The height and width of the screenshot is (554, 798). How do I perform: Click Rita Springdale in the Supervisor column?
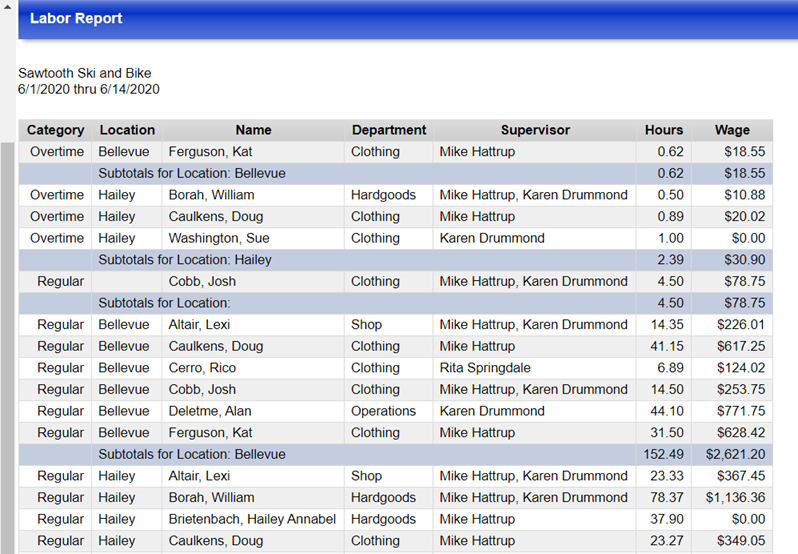(x=484, y=368)
